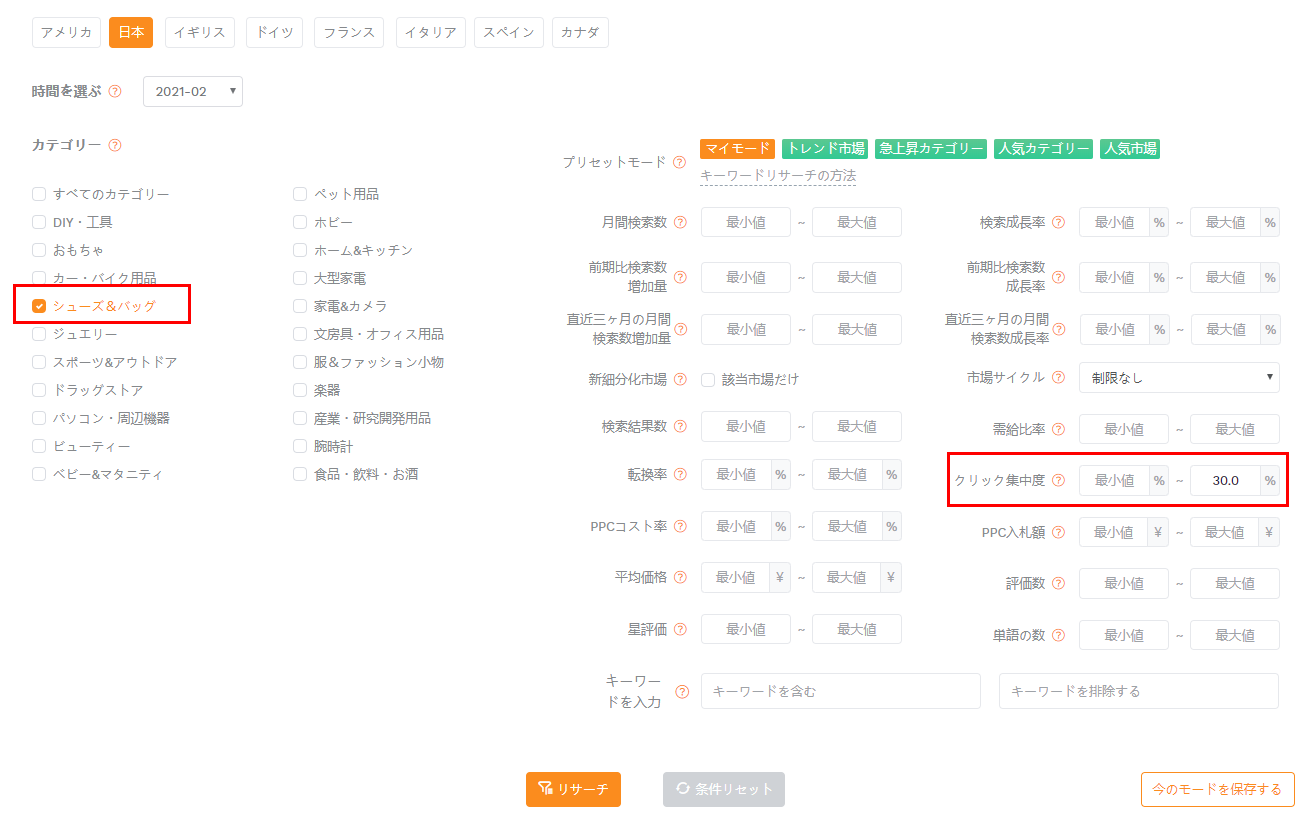
Task: Click help icon for 需給比率
Action: pyautogui.click(x=1058, y=429)
